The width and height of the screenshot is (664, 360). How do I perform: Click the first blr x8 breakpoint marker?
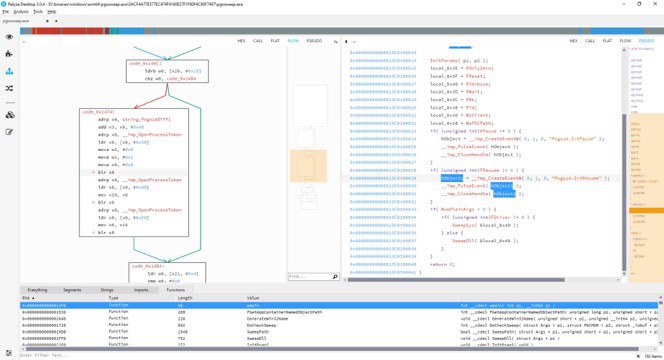(x=94, y=172)
